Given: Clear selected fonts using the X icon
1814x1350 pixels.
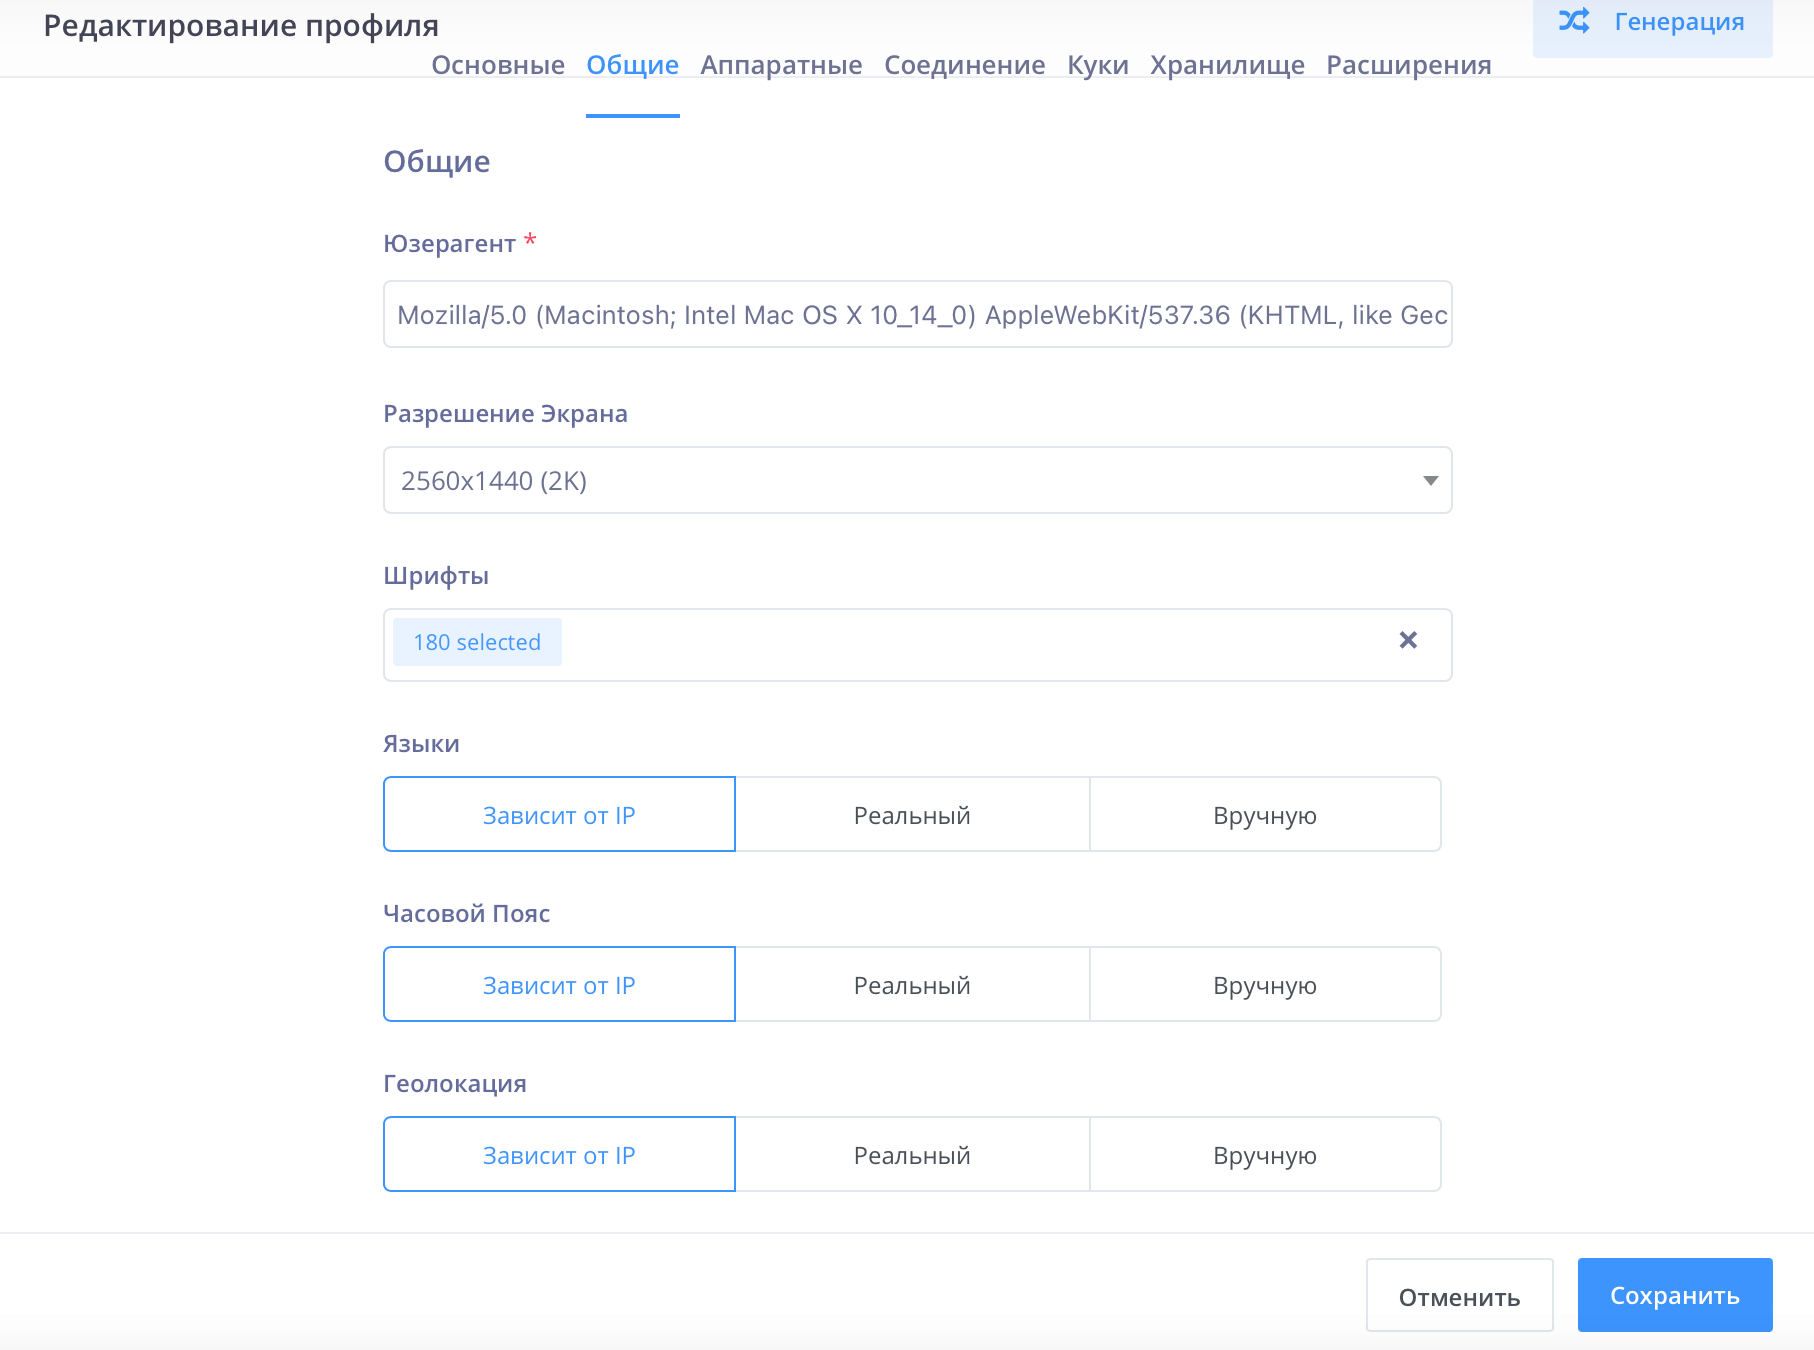Looking at the screenshot, I should point(1409,641).
